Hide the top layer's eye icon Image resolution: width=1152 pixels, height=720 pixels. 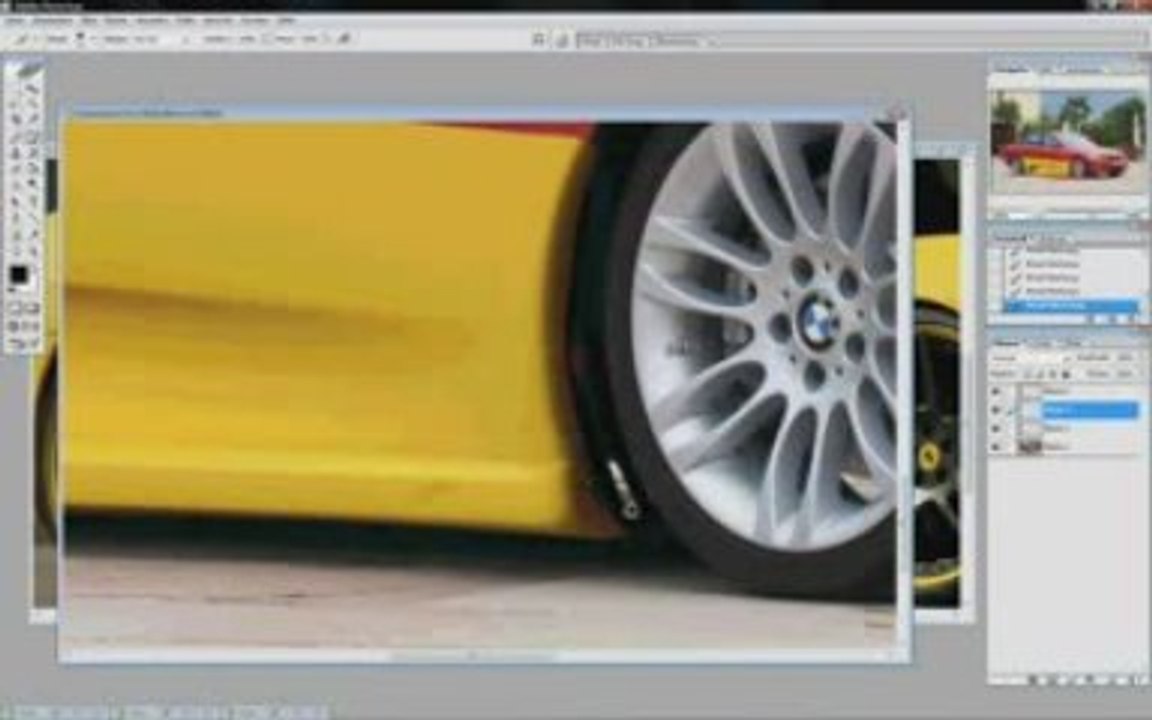click(997, 392)
